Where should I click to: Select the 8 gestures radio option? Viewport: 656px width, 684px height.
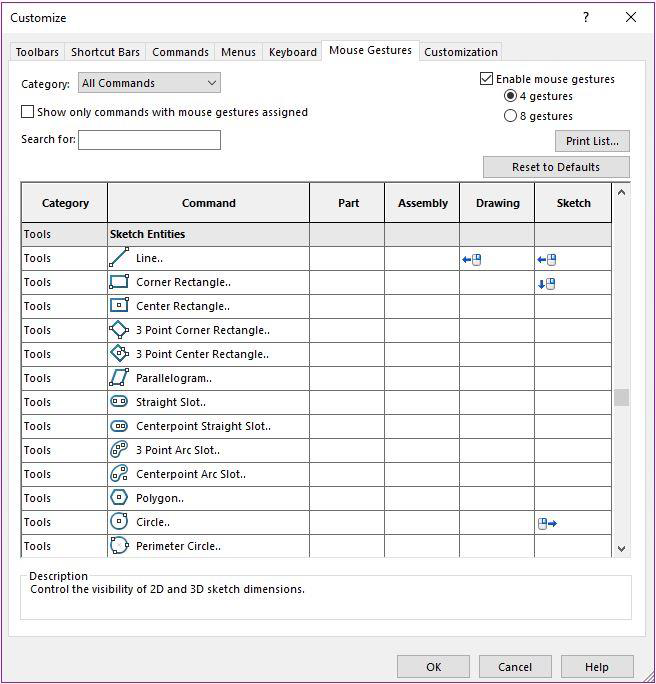point(511,116)
